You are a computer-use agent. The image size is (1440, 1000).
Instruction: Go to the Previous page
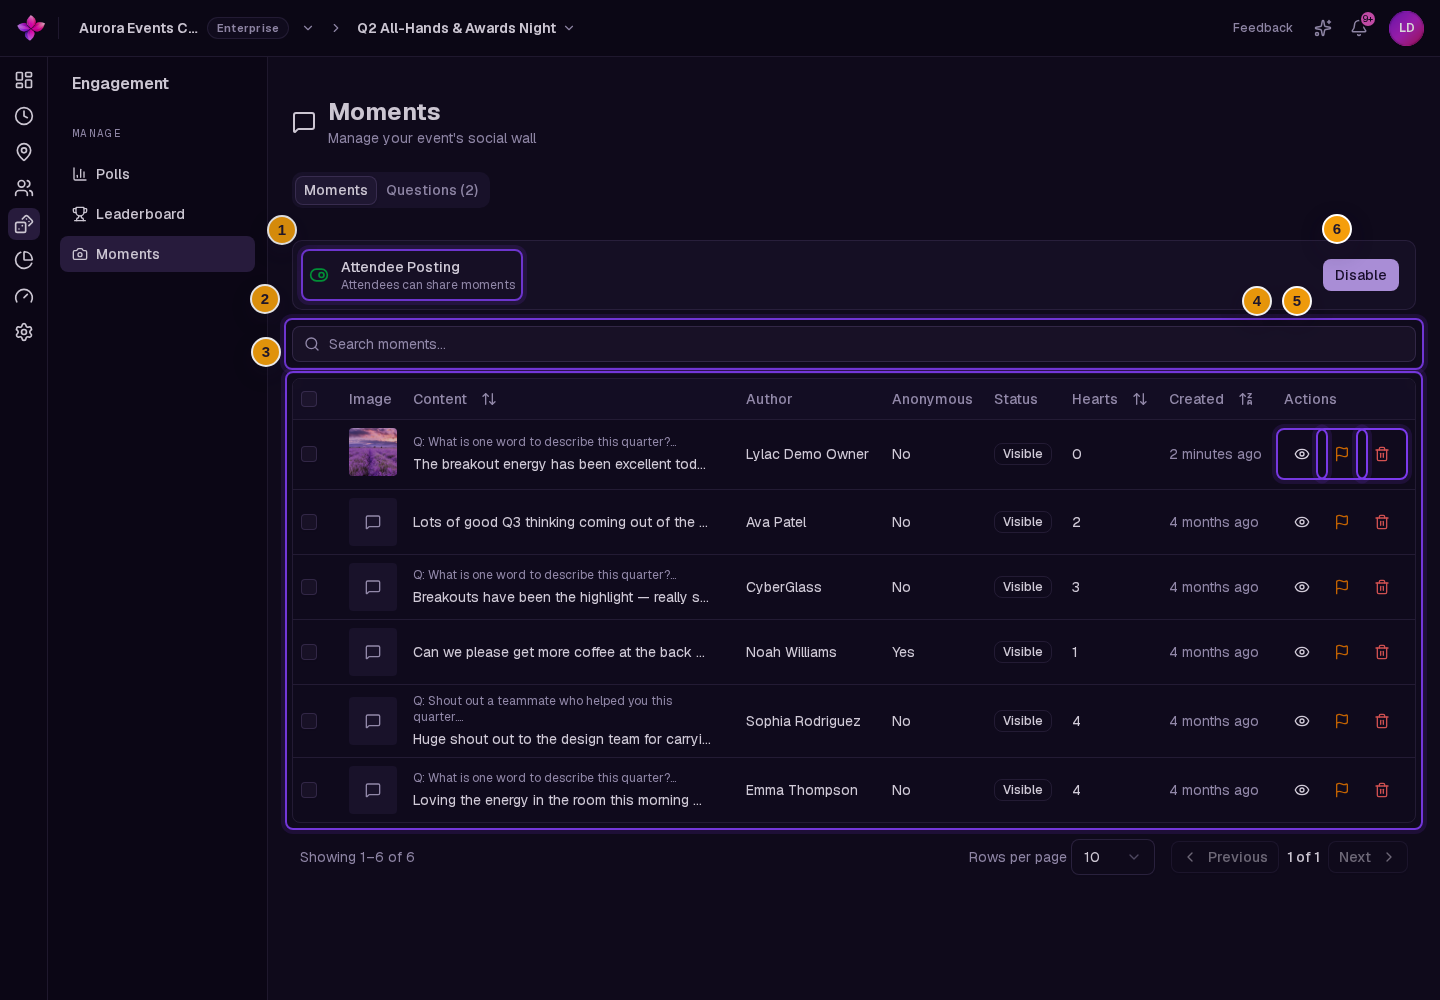[1225, 857]
